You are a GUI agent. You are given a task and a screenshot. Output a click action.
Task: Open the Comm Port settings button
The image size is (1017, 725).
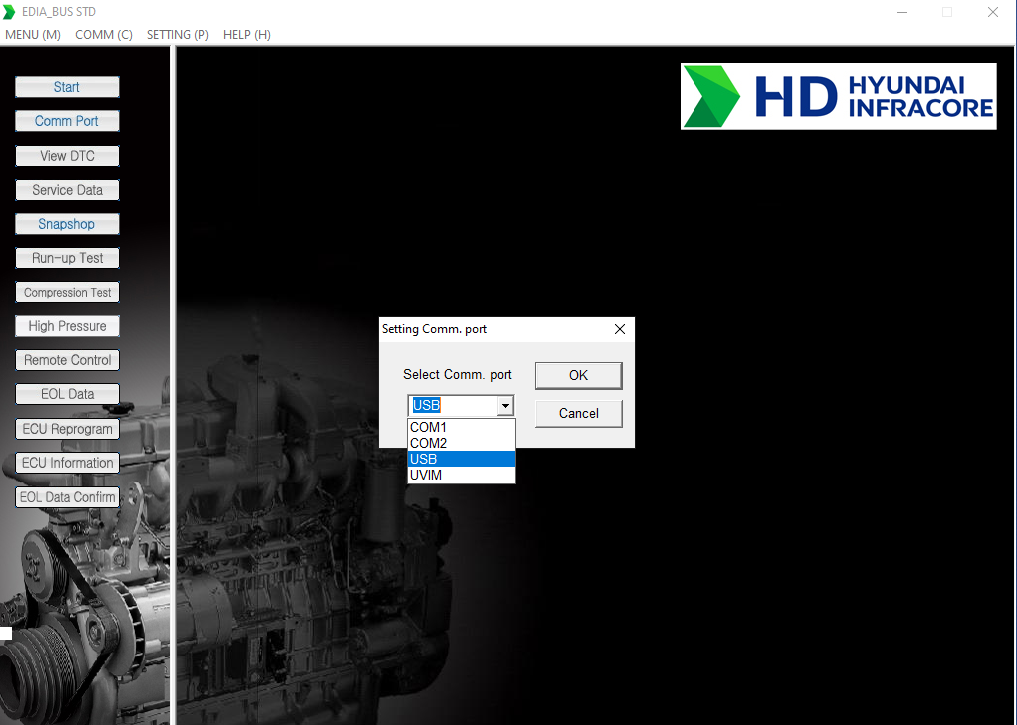coord(67,121)
